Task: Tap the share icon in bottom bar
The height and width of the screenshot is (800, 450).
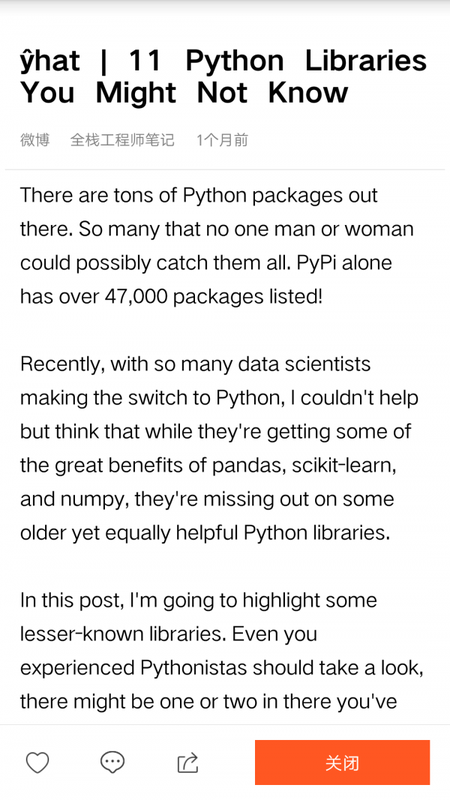Action: 188,763
